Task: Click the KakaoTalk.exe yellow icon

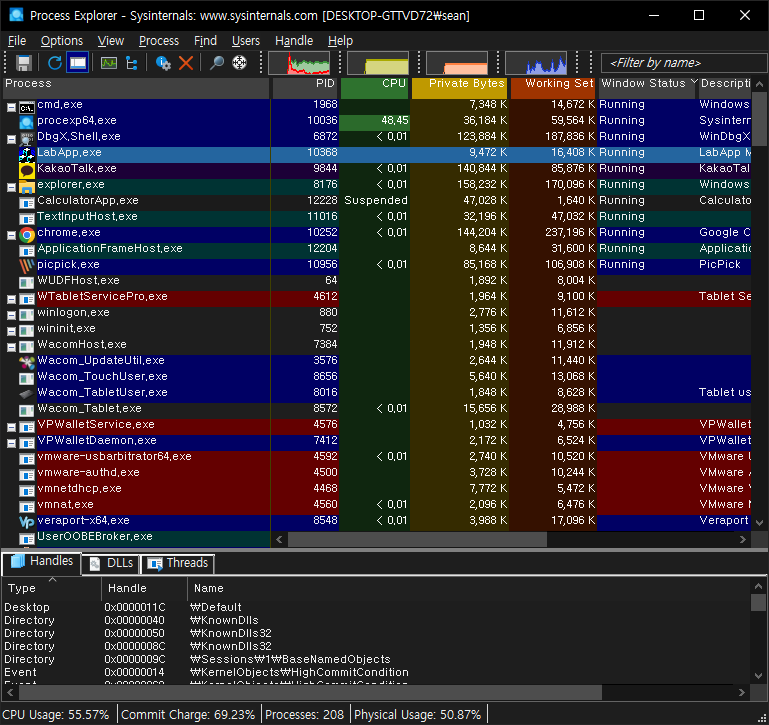Action: (x=26, y=170)
